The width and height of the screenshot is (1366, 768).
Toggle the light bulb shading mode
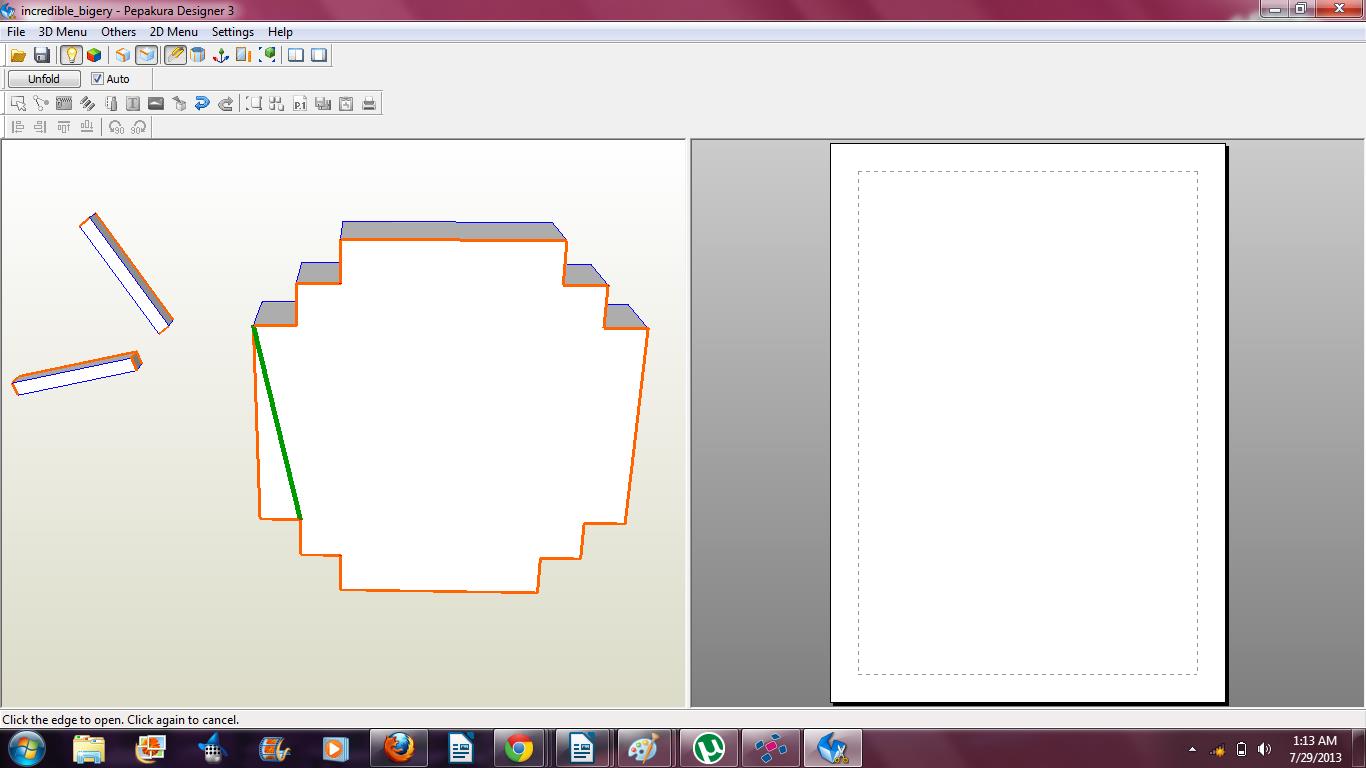70,55
